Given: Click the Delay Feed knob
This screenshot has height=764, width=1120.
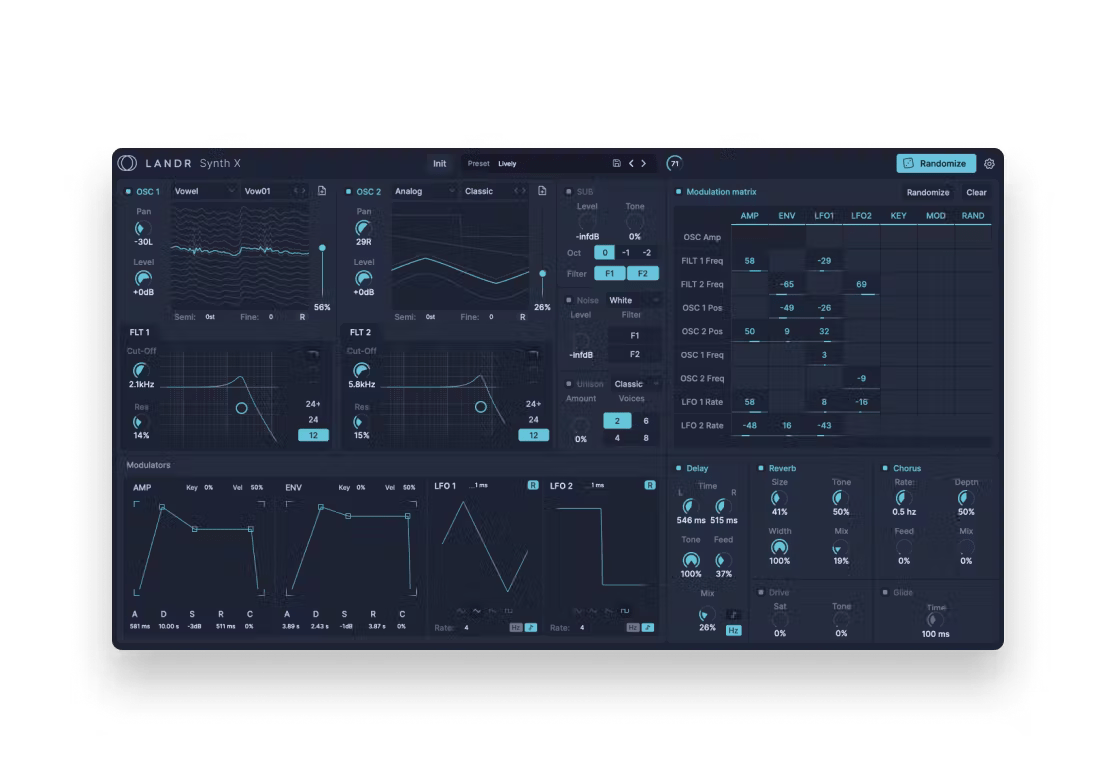Looking at the screenshot, I should point(723,561).
